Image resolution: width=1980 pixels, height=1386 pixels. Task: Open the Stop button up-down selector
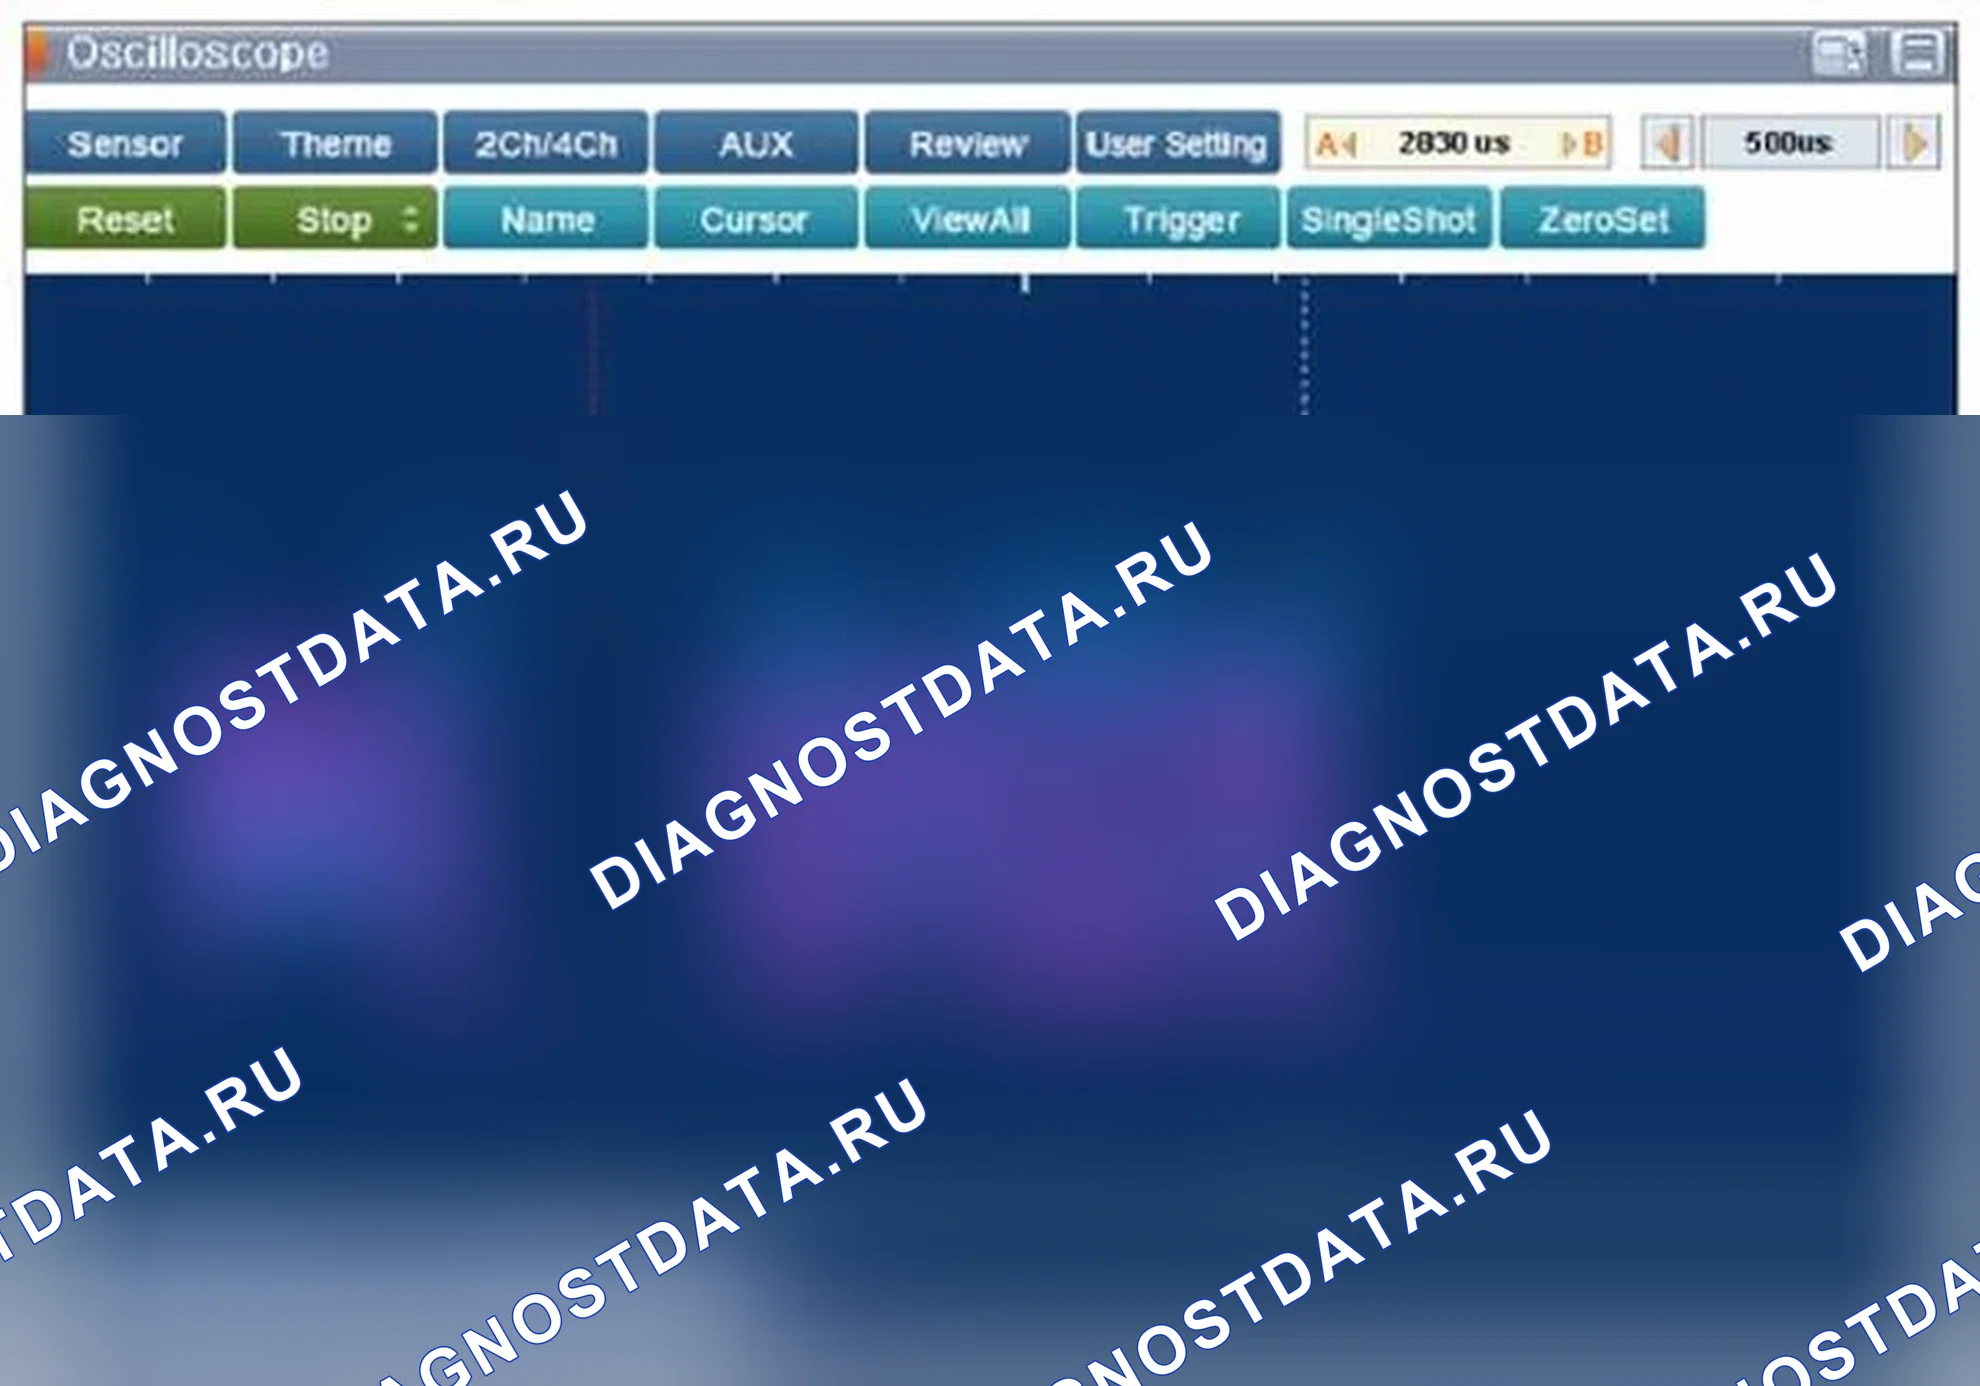(410, 219)
